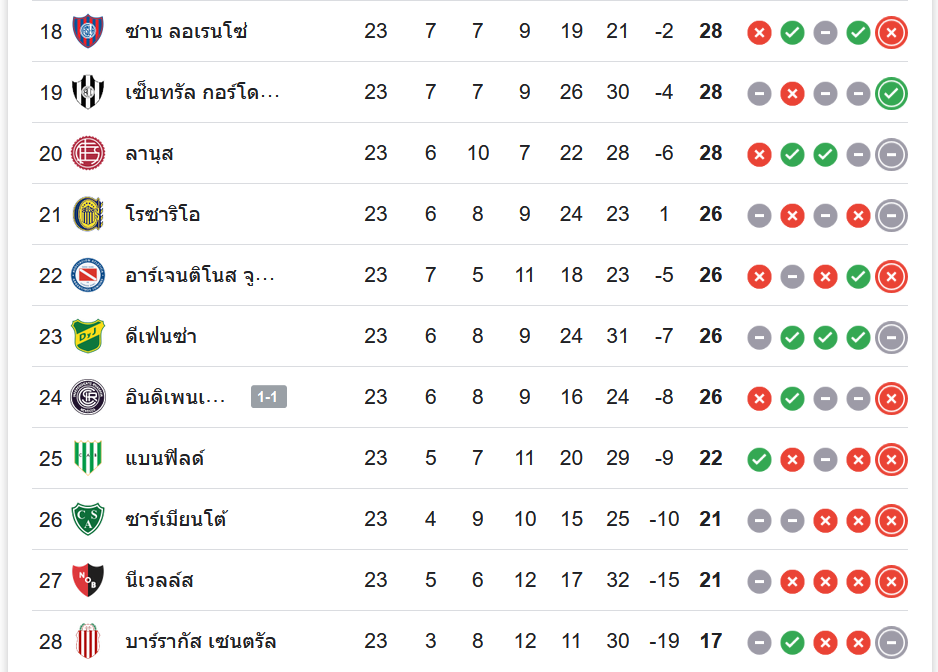Click the Central Córdoba crest in row 19
The height and width of the screenshot is (672, 938).
pos(87,93)
